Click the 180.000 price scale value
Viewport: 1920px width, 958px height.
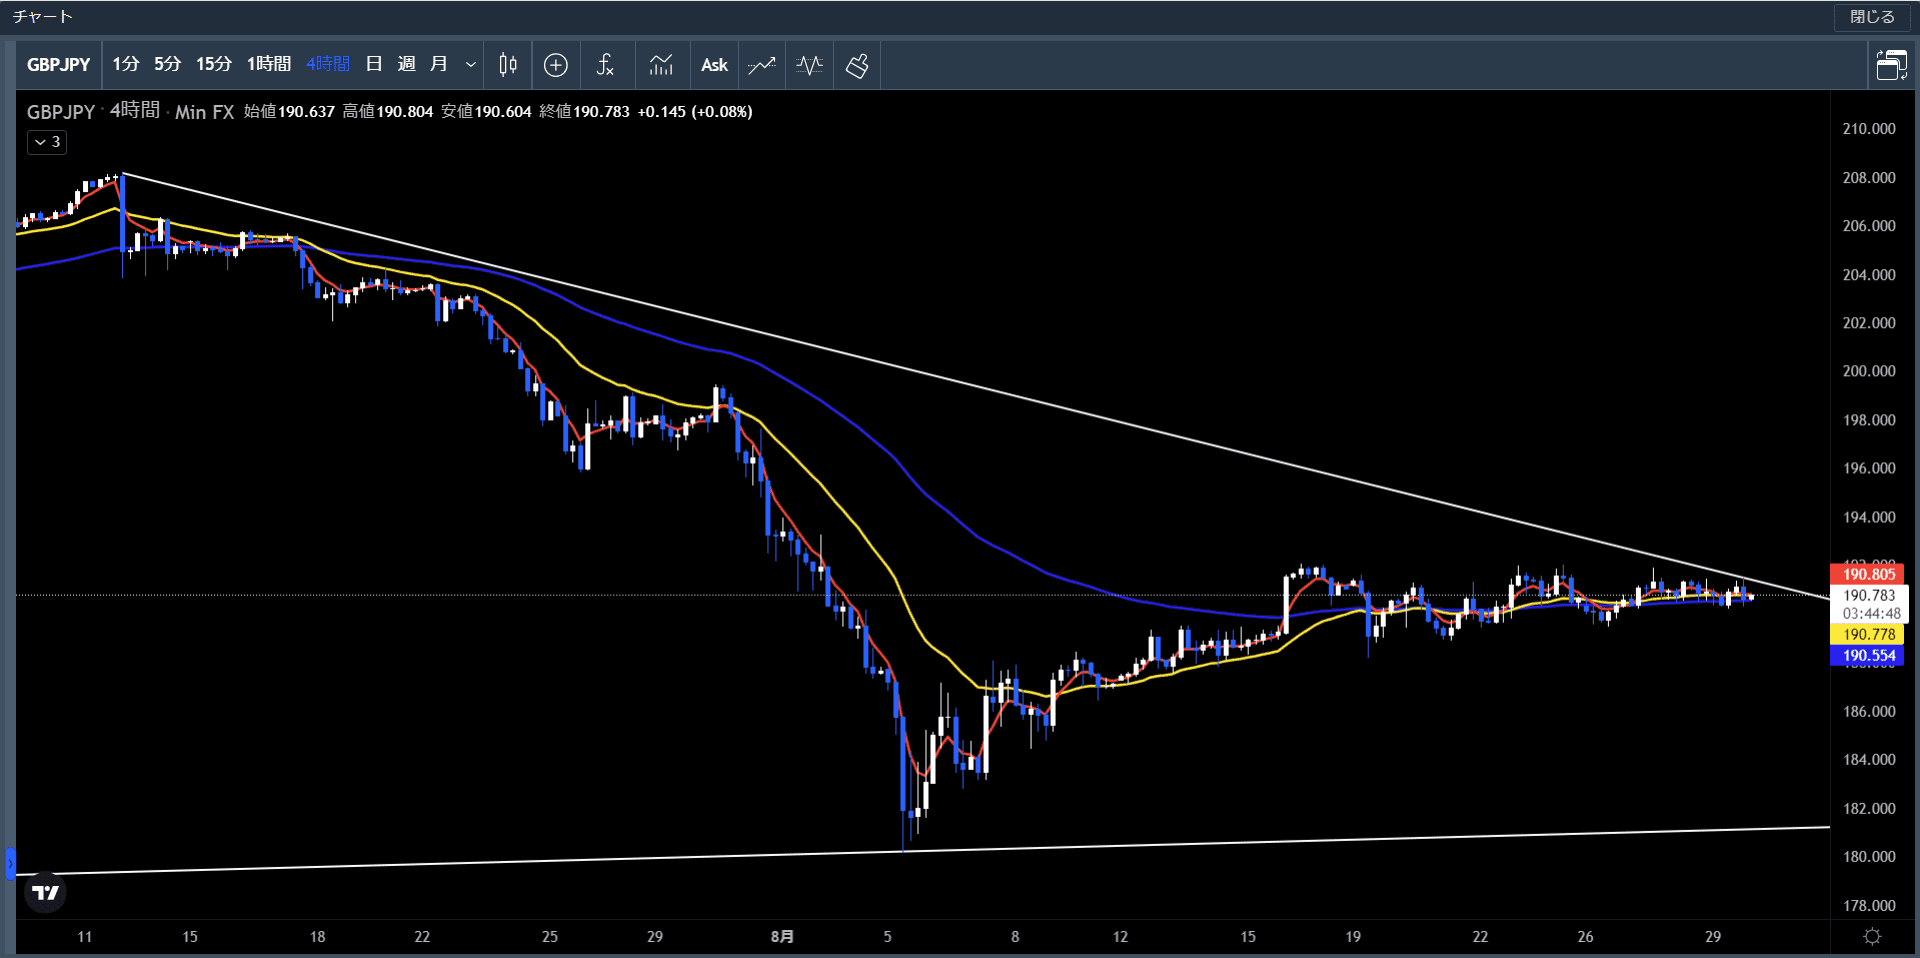click(1869, 857)
